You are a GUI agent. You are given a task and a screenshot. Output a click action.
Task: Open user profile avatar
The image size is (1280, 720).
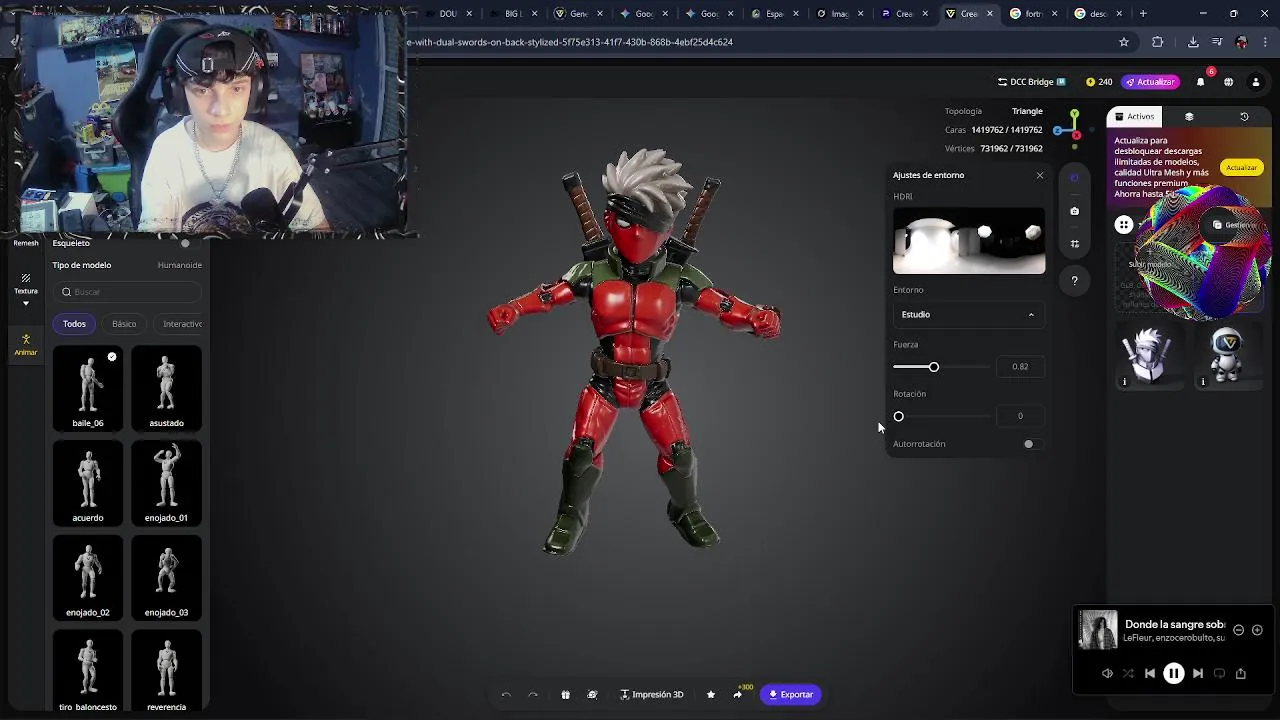pyautogui.click(x=1256, y=82)
